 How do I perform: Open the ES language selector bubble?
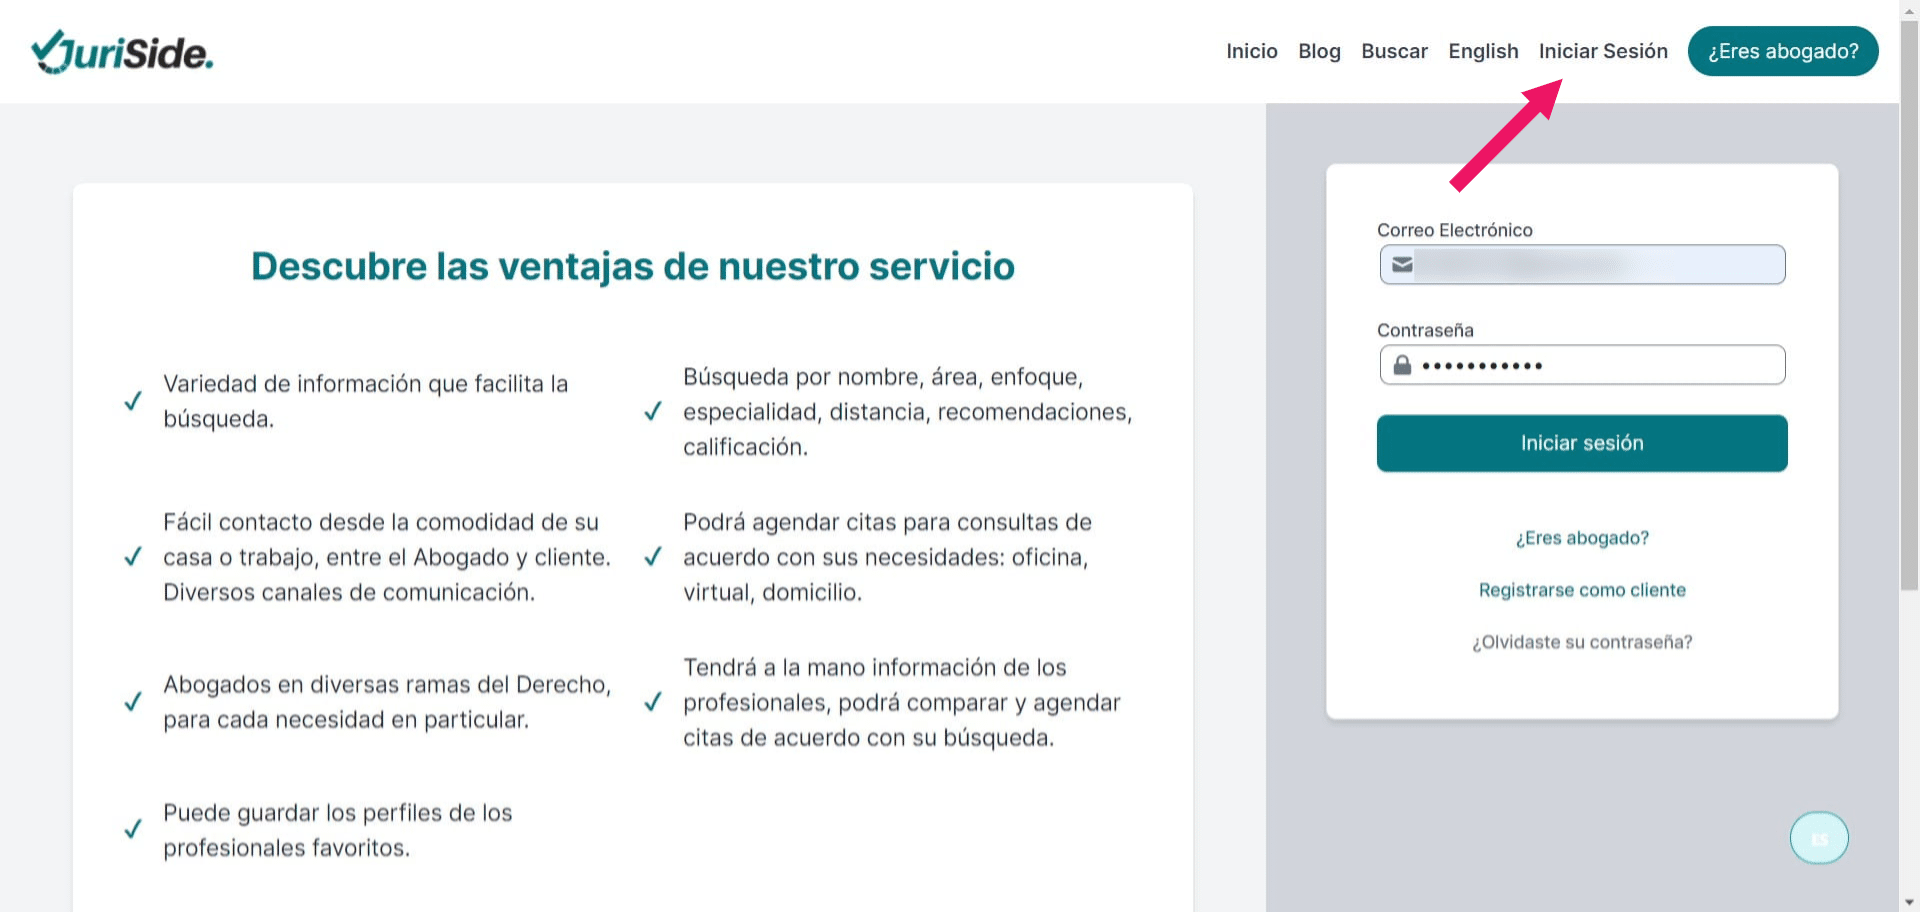pos(1819,838)
